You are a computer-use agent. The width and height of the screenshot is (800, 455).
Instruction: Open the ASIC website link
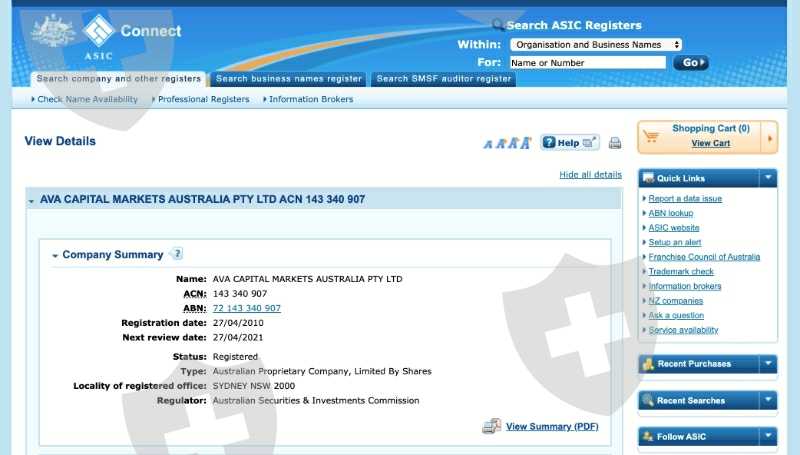pyautogui.click(x=673, y=228)
